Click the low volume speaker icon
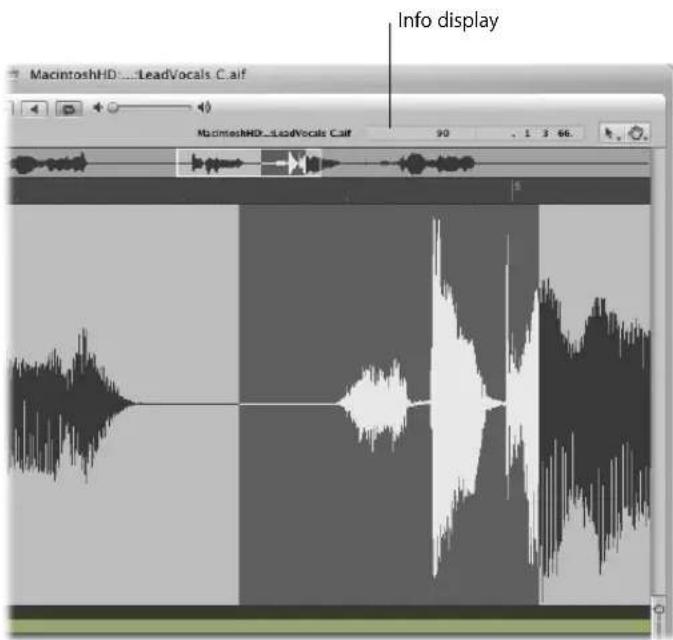 pos(98,107)
